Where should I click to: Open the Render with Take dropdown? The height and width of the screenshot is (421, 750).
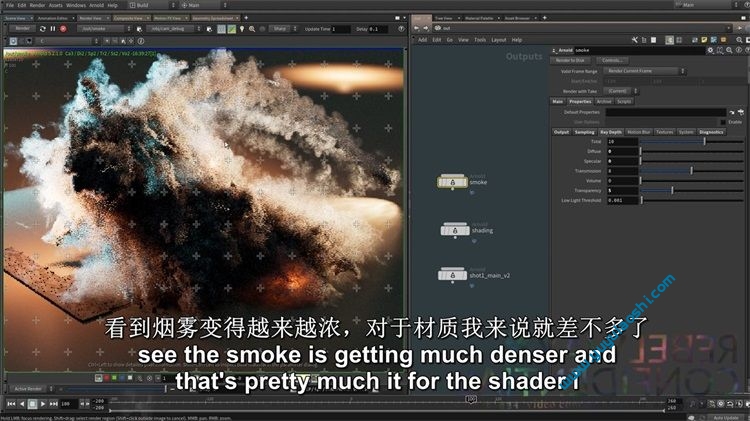(x=620, y=91)
